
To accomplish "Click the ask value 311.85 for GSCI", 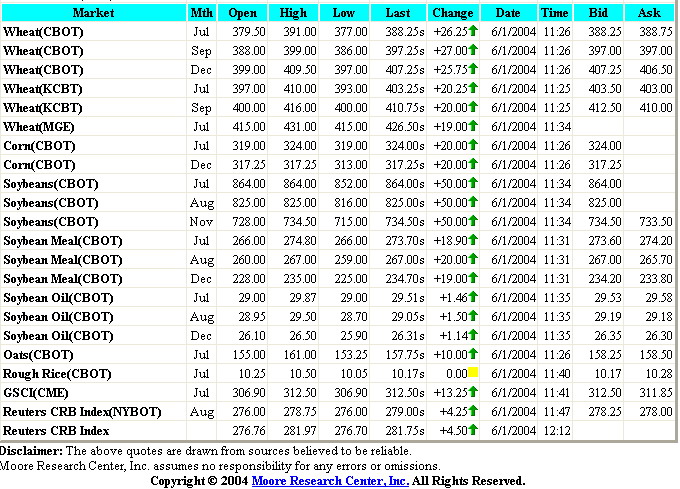I will [x=656, y=393].
